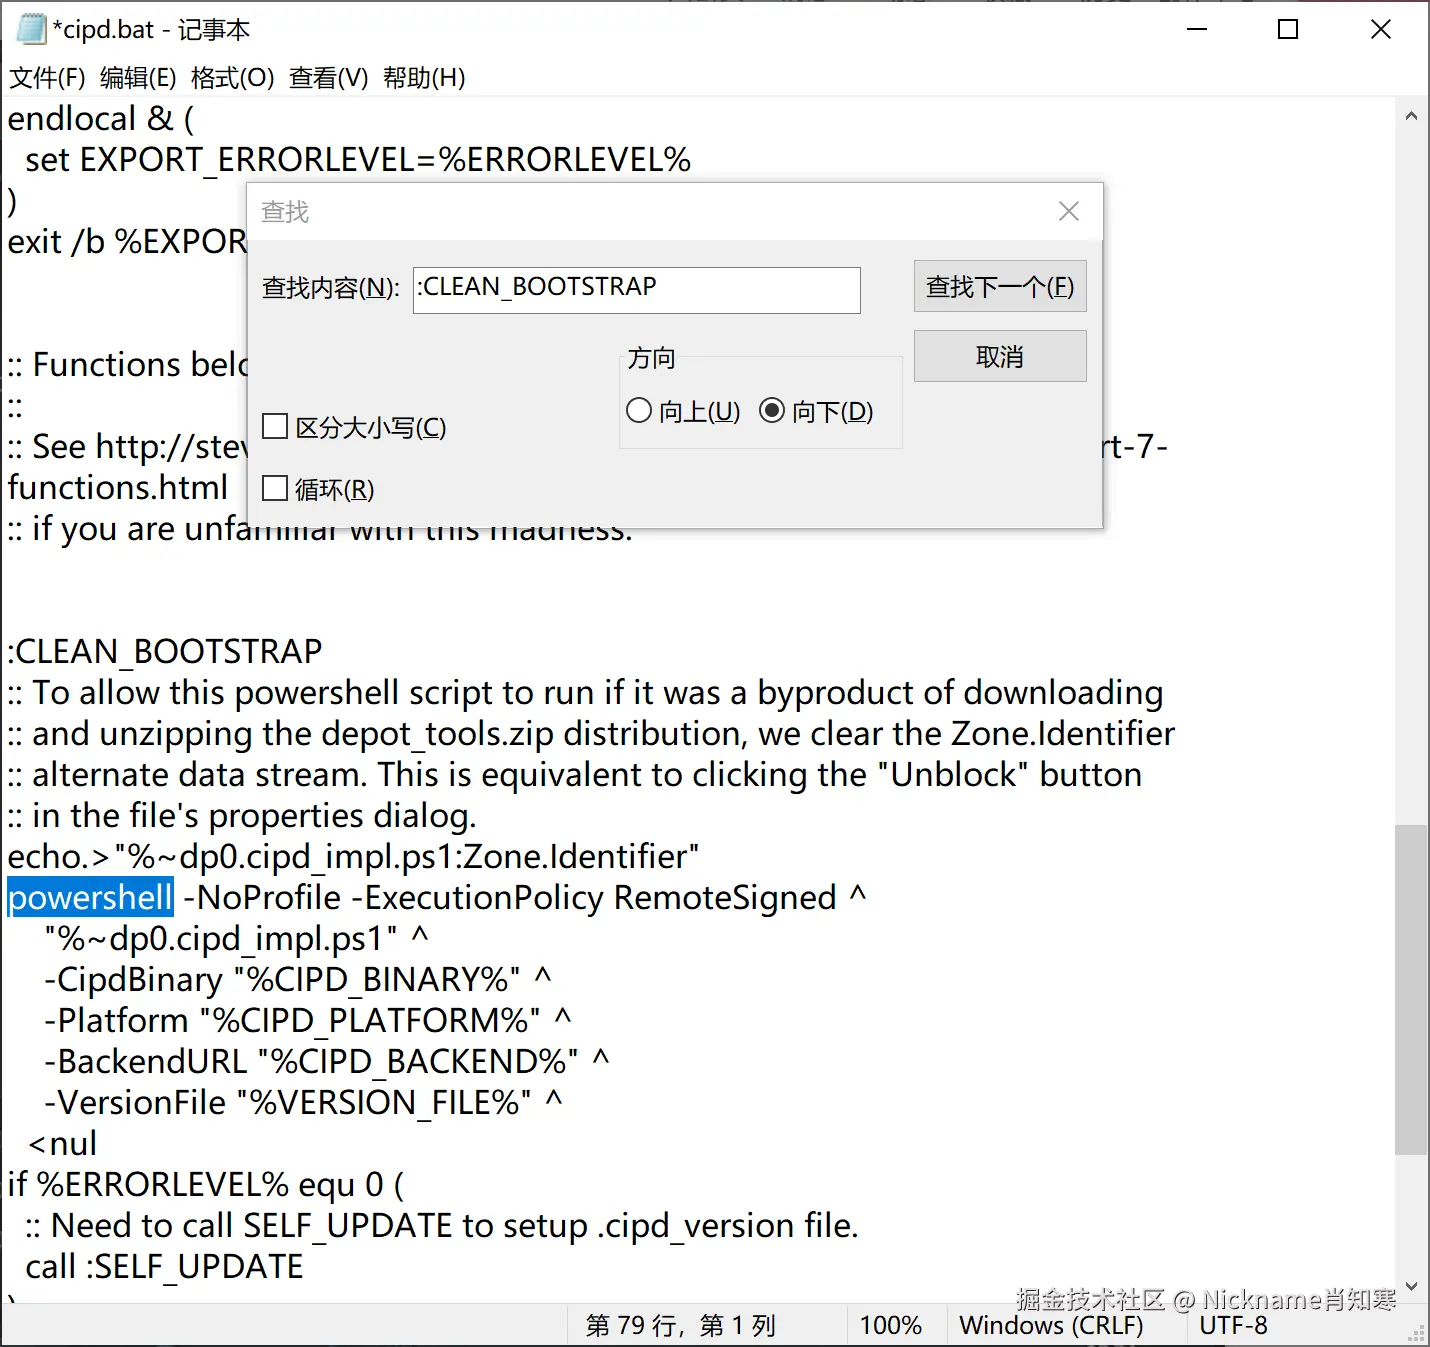Click the scrollbar up arrow
This screenshot has width=1430, height=1347.
pyautogui.click(x=1411, y=115)
